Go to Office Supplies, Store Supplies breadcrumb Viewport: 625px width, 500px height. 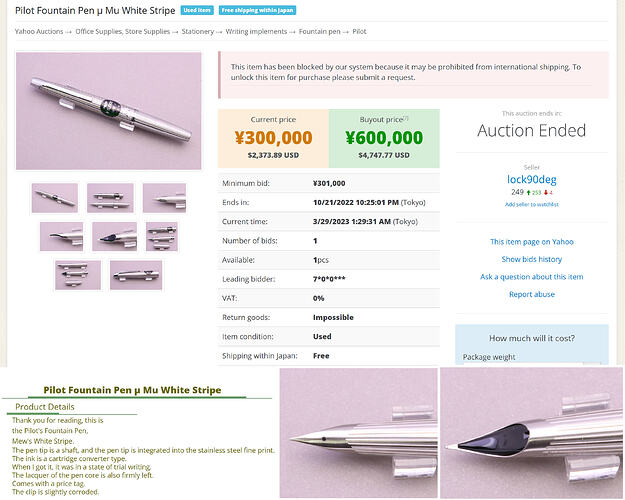tap(123, 31)
